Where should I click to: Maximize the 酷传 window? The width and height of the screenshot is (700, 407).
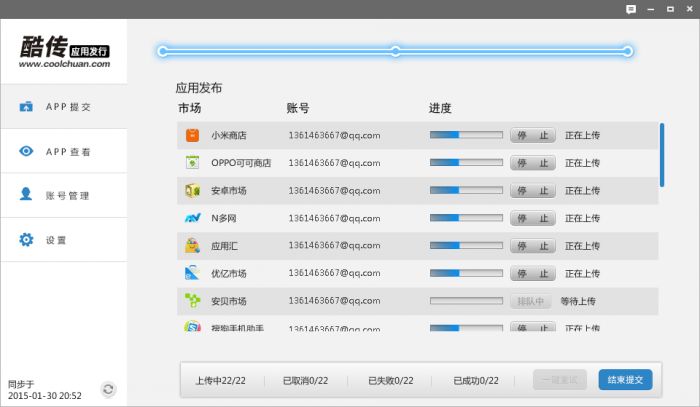670,9
